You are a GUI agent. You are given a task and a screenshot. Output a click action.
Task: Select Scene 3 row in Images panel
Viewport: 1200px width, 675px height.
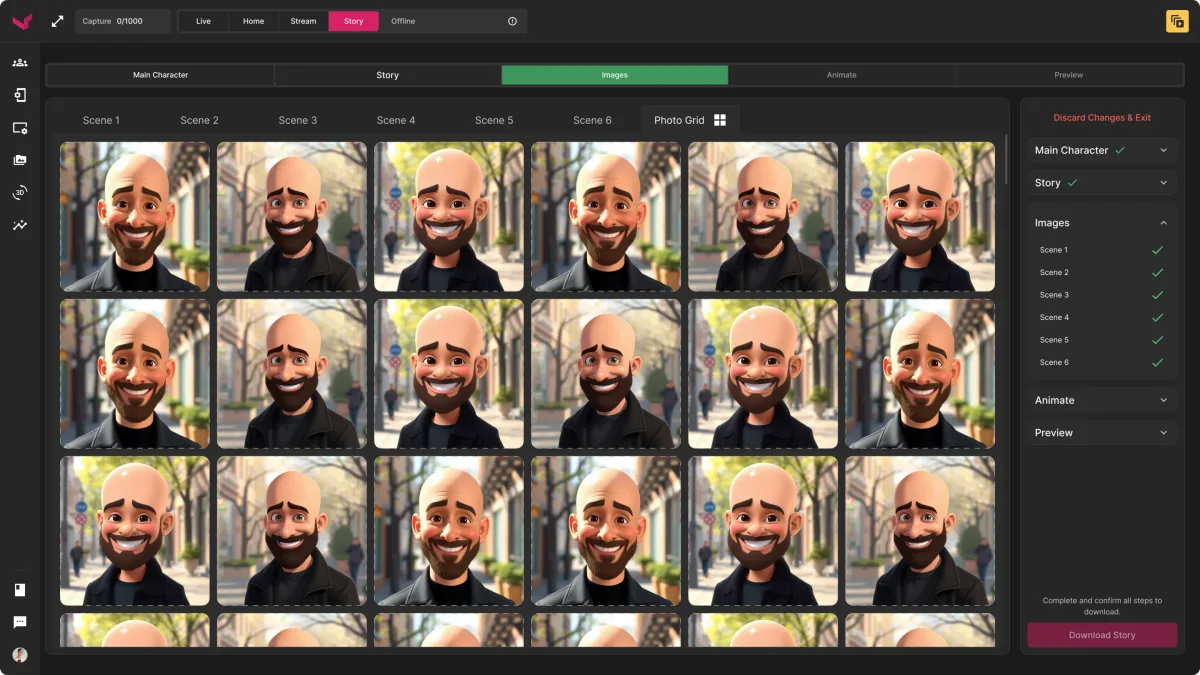(x=1101, y=295)
